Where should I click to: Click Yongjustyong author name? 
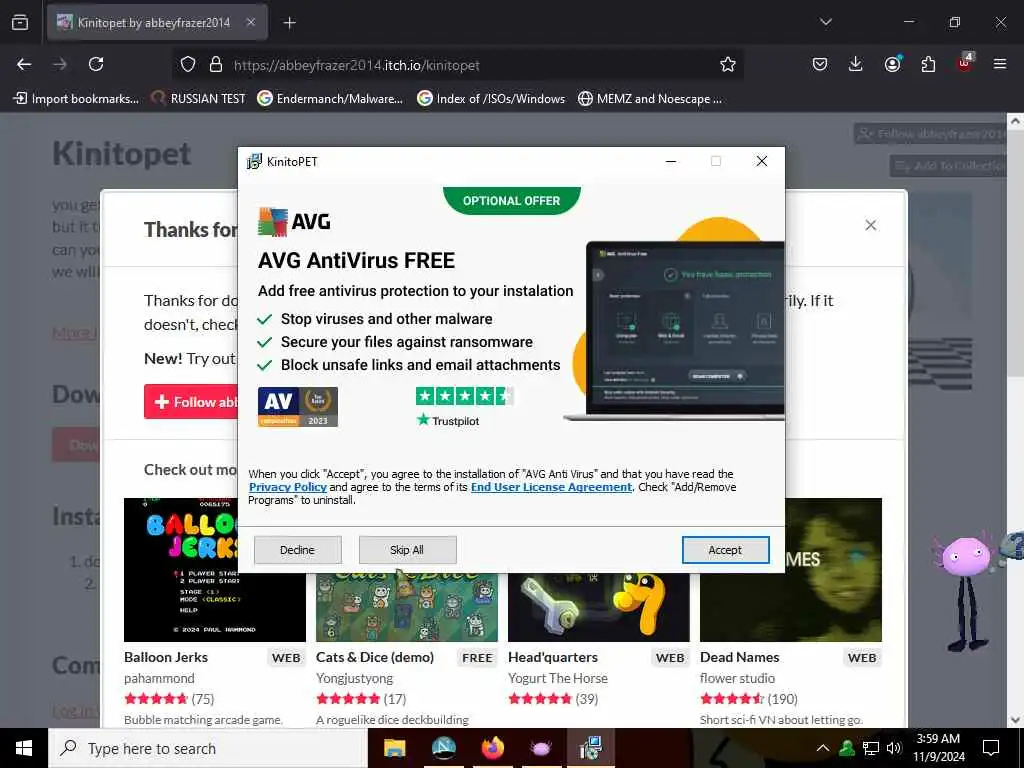pyautogui.click(x=355, y=679)
